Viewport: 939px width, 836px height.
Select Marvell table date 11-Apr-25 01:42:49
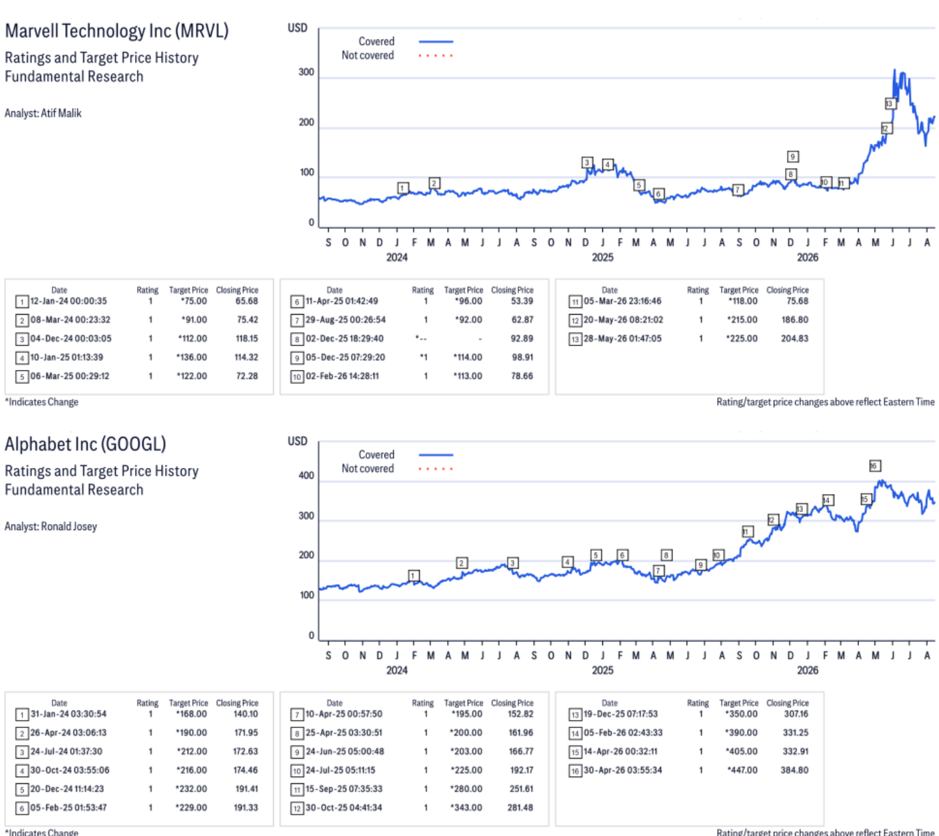341,301
